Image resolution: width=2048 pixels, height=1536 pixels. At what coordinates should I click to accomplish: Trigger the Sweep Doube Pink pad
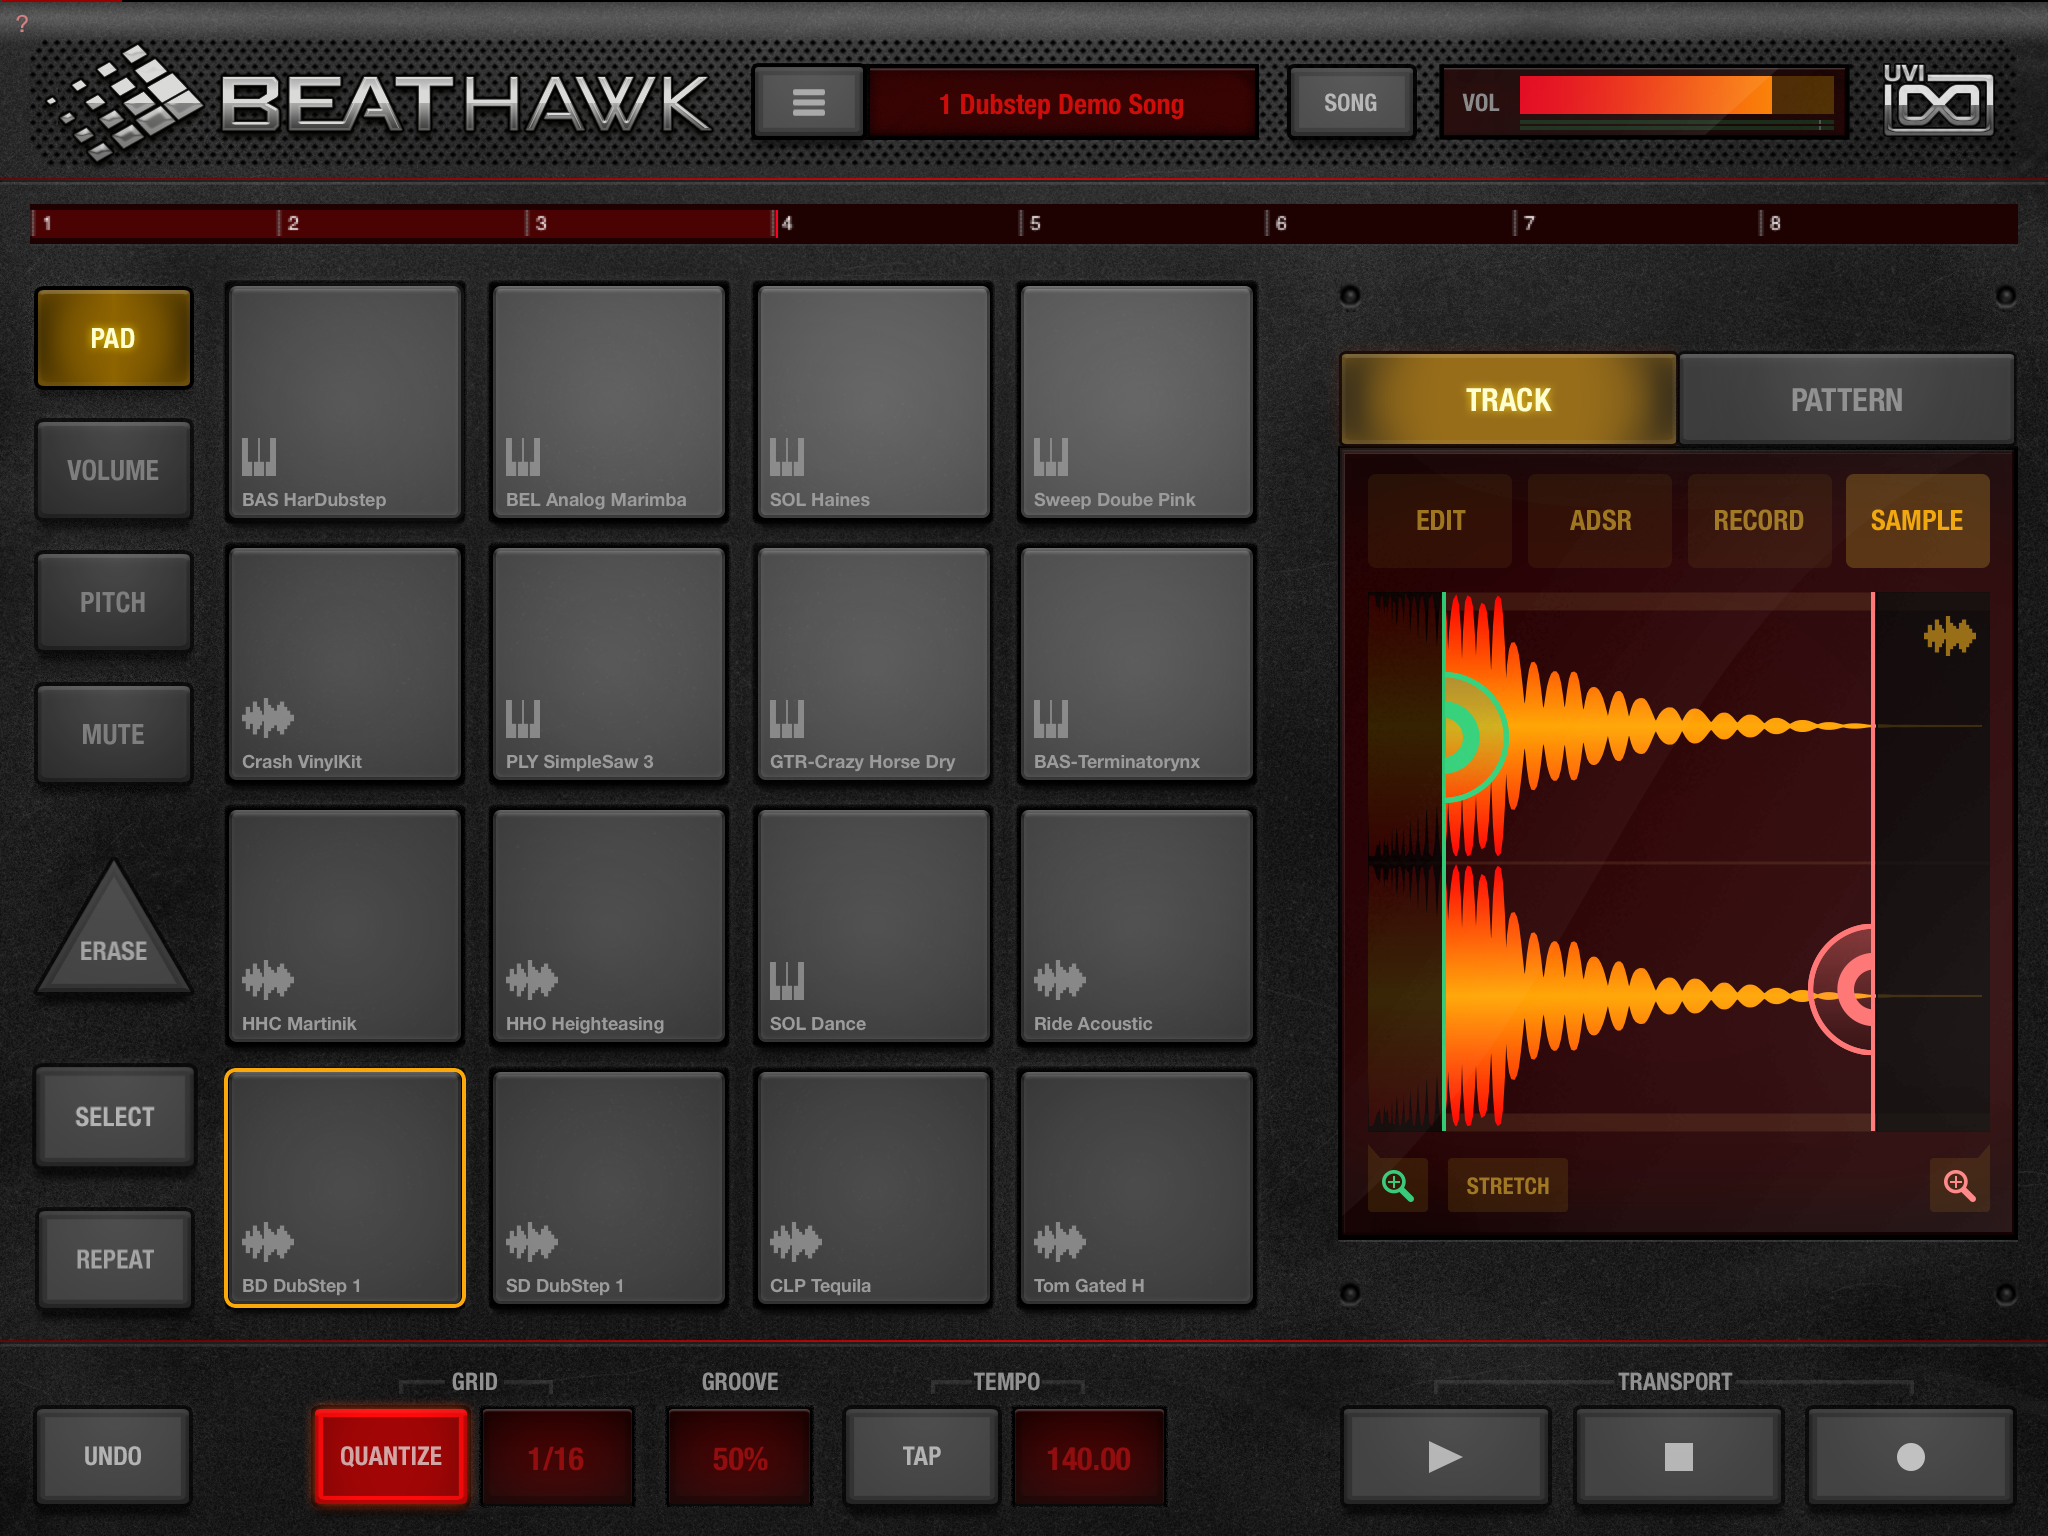[1137, 401]
